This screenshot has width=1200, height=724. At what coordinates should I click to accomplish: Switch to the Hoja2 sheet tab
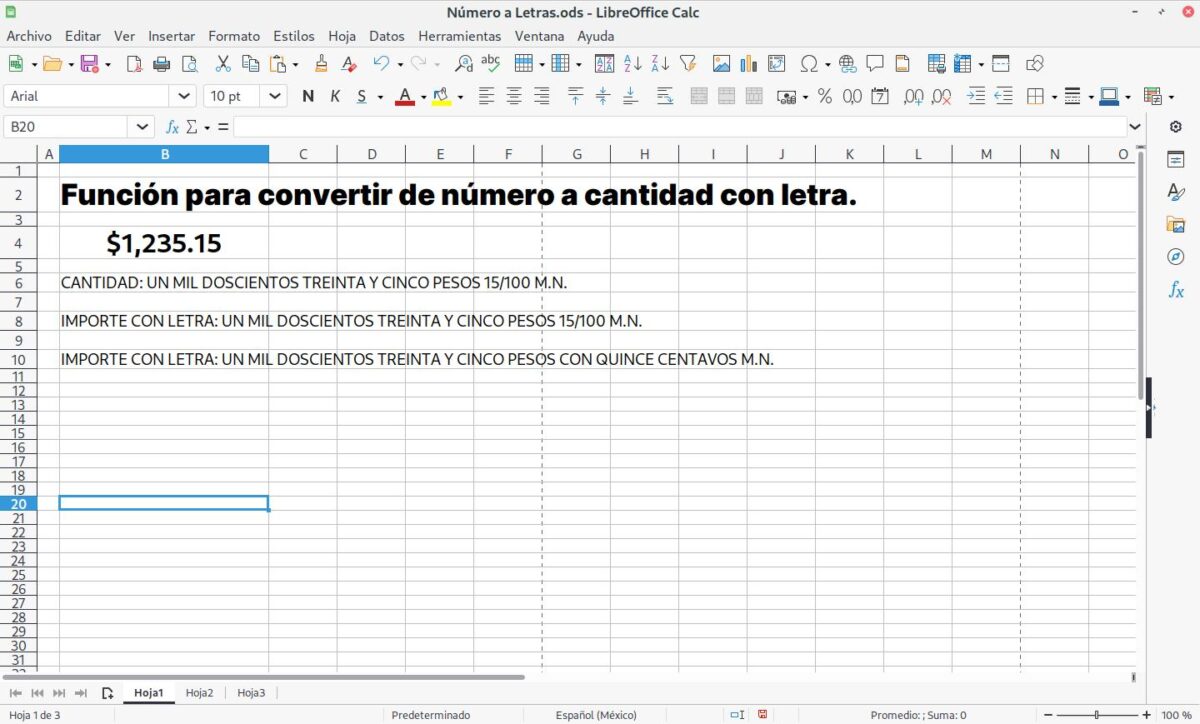(199, 692)
